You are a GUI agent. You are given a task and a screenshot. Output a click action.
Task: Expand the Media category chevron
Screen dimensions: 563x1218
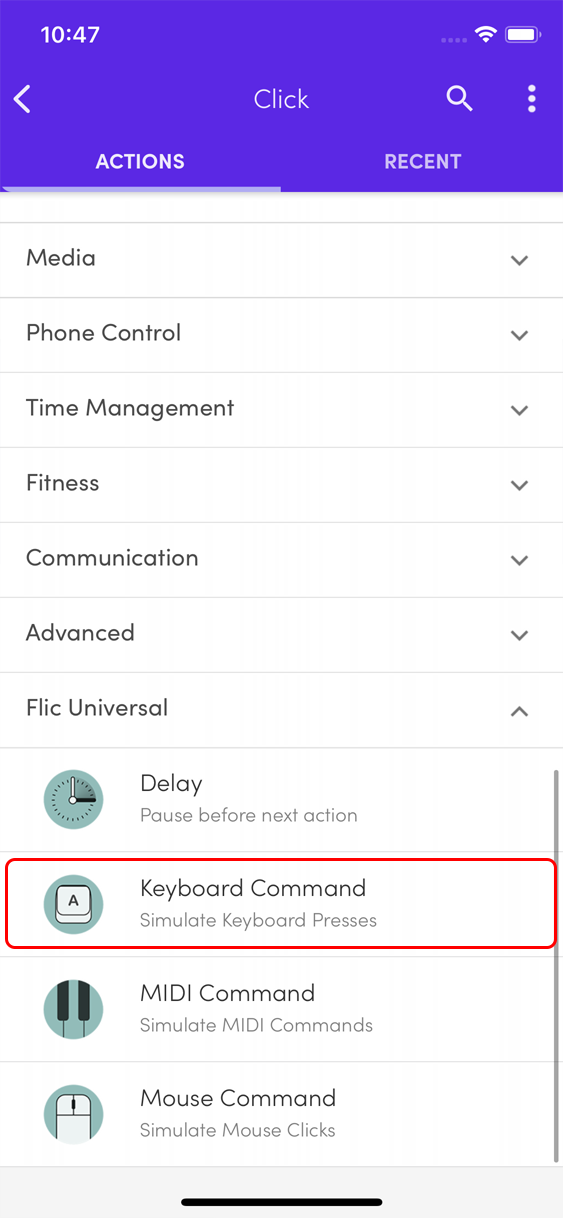pos(519,260)
